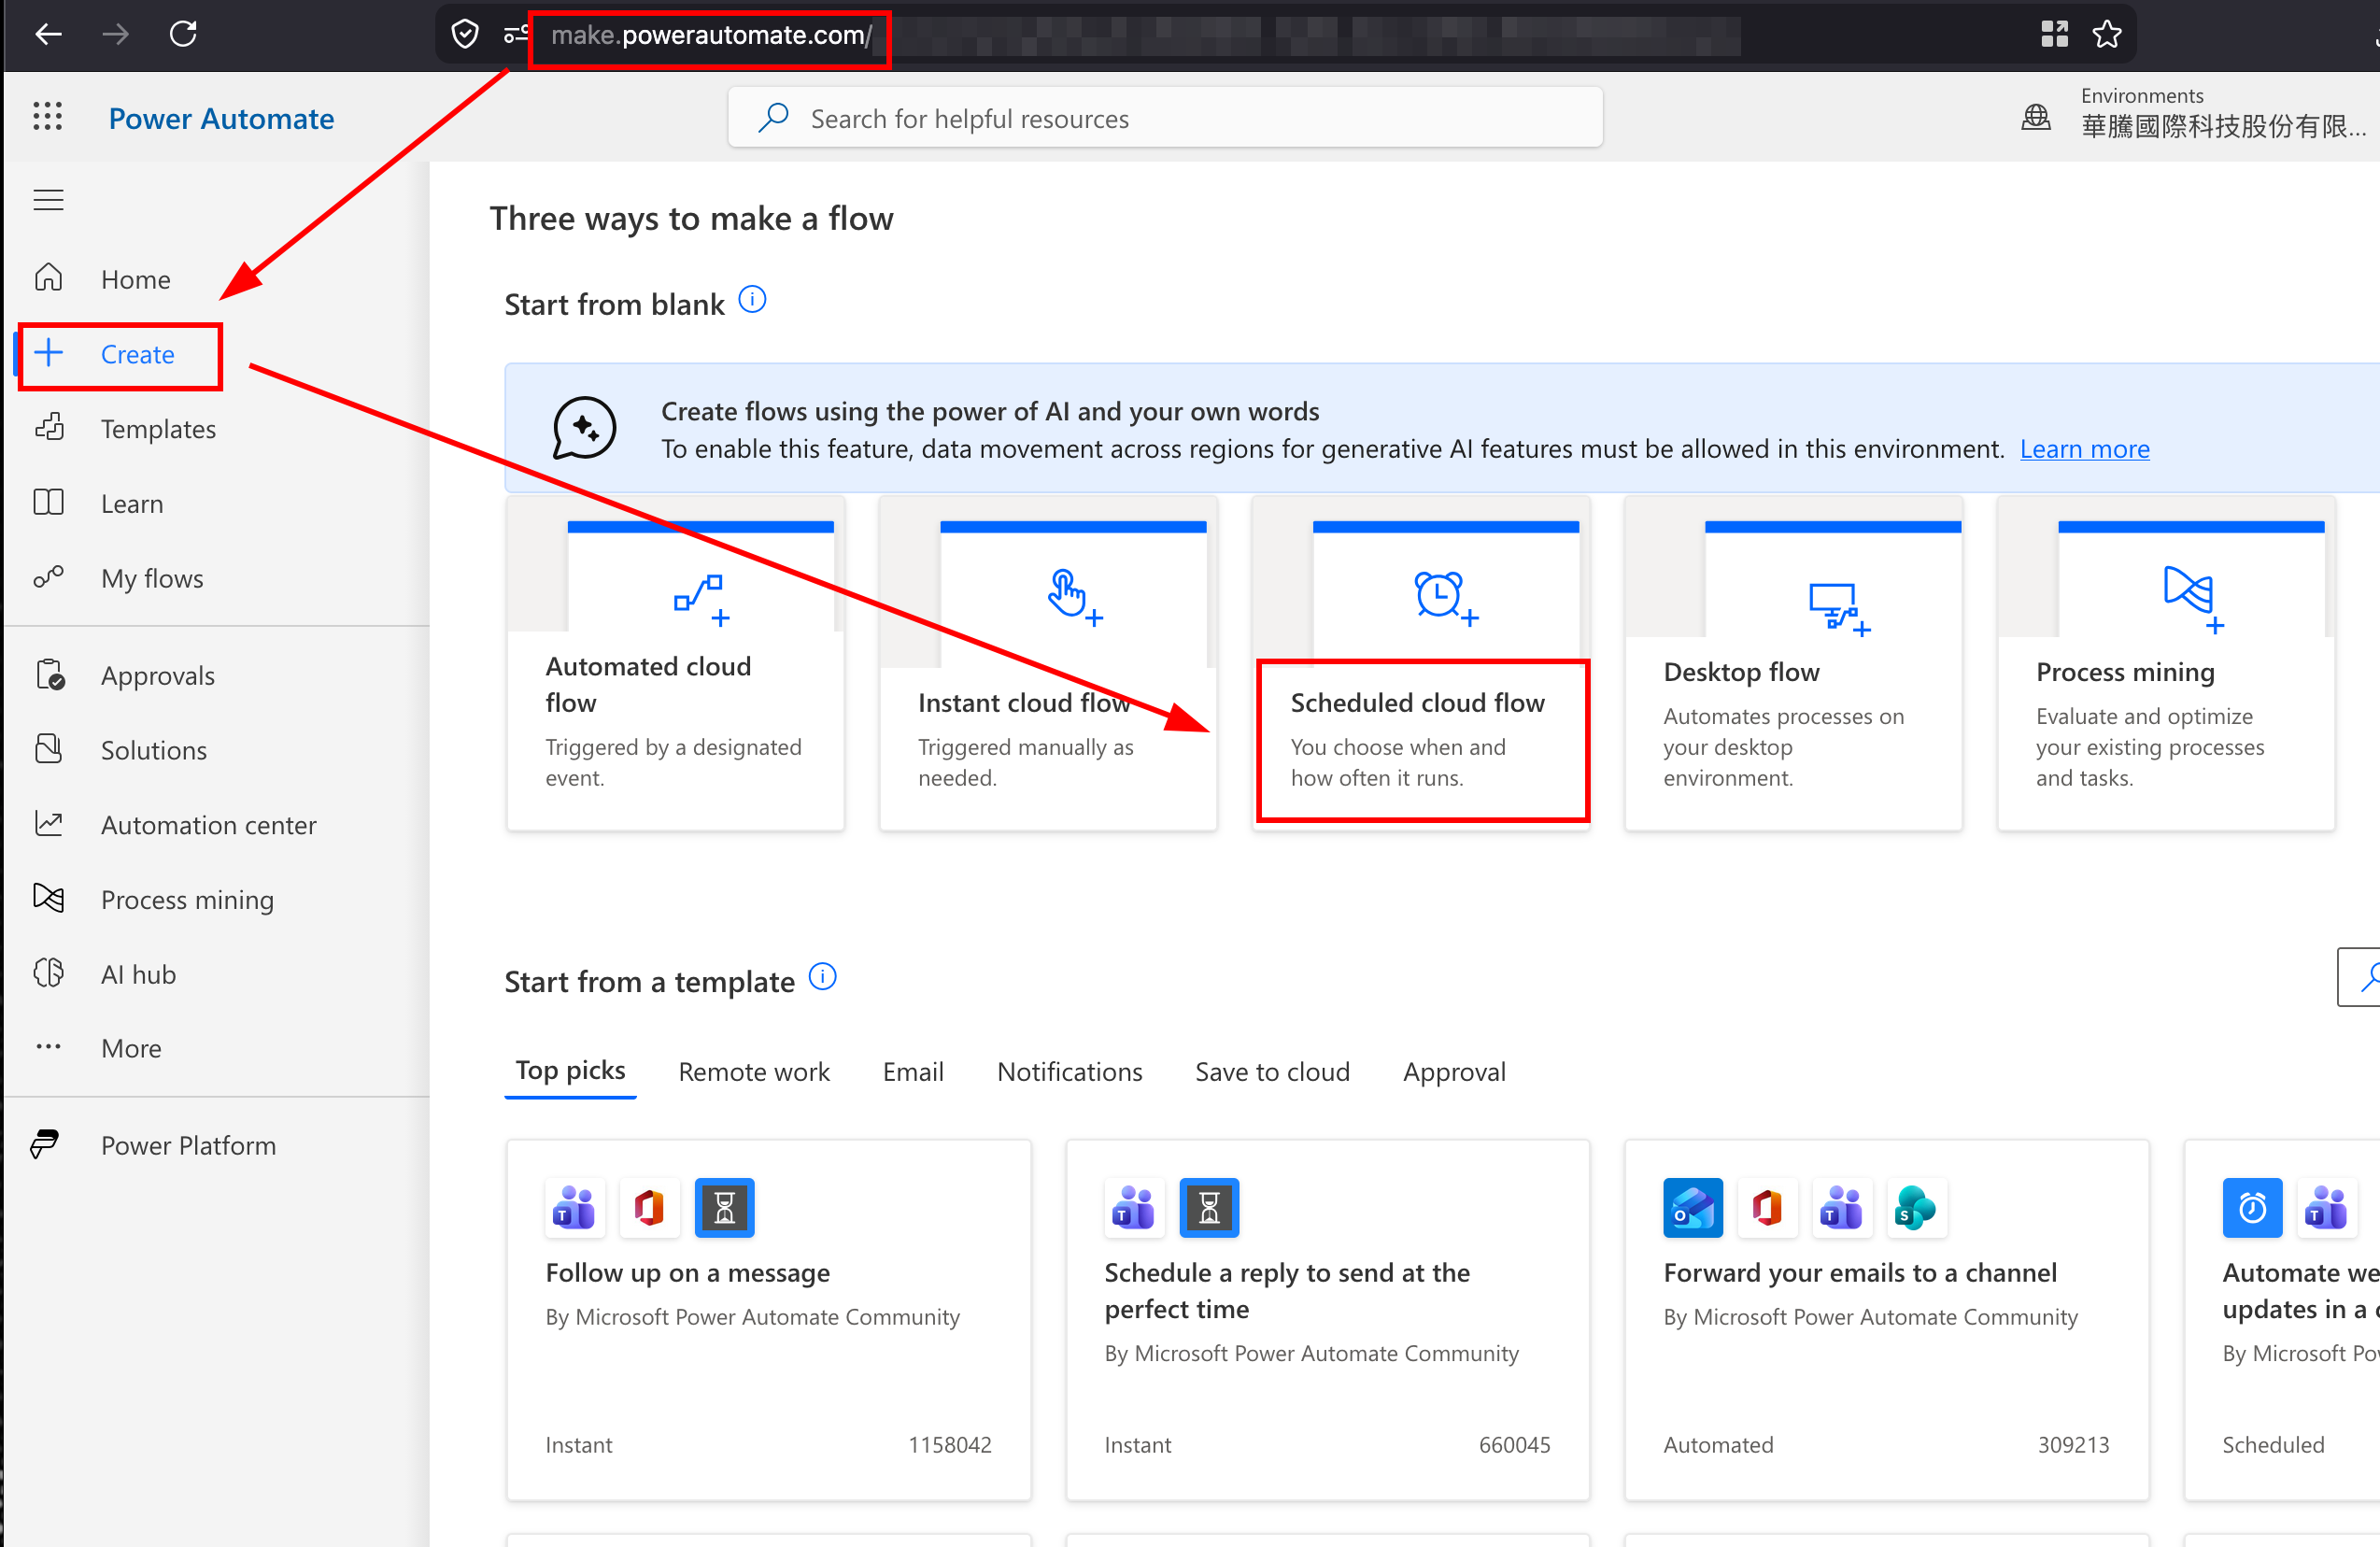Click the Power Platform icon
This screenshot has height=1547, width=2380.
45,1144
